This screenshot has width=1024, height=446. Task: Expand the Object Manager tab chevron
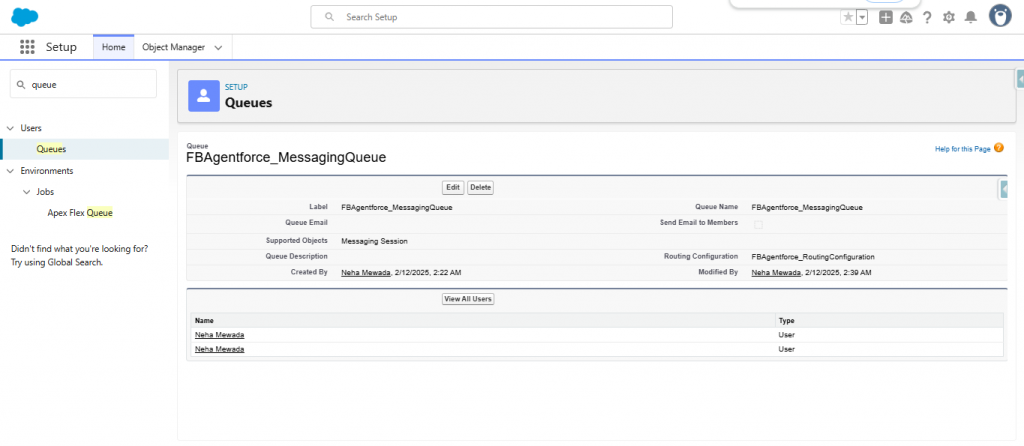coord(218,48)
